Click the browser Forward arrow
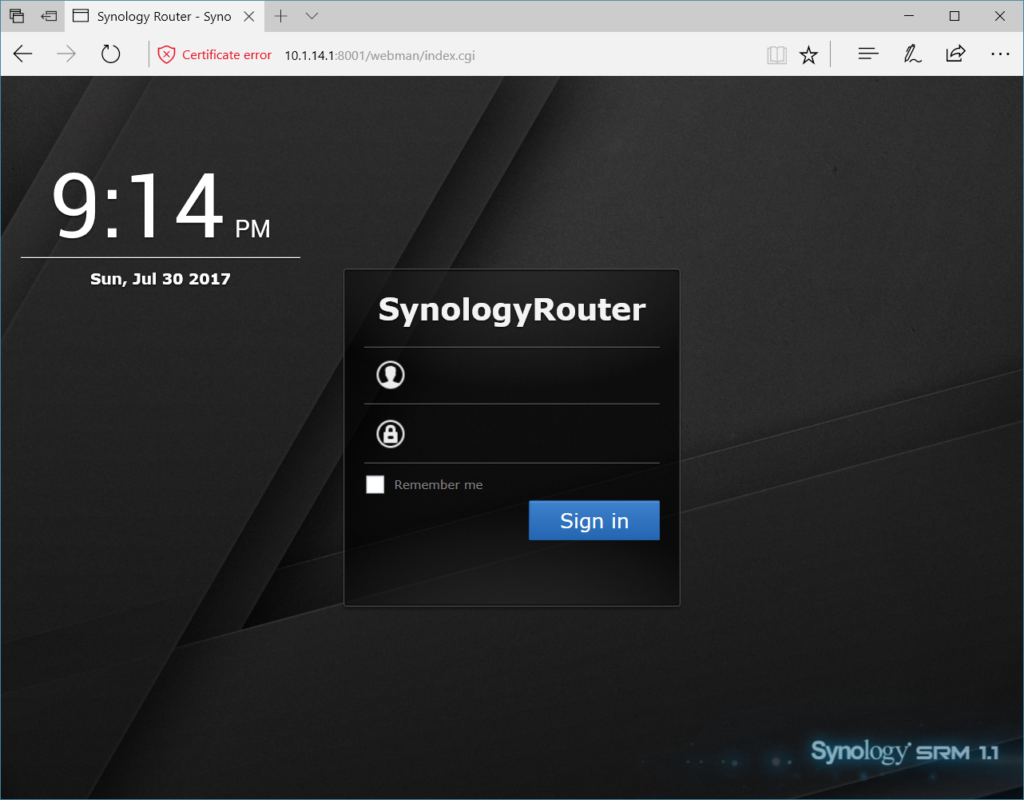Screen dimensions: 1024x800 tap(67, 54)
